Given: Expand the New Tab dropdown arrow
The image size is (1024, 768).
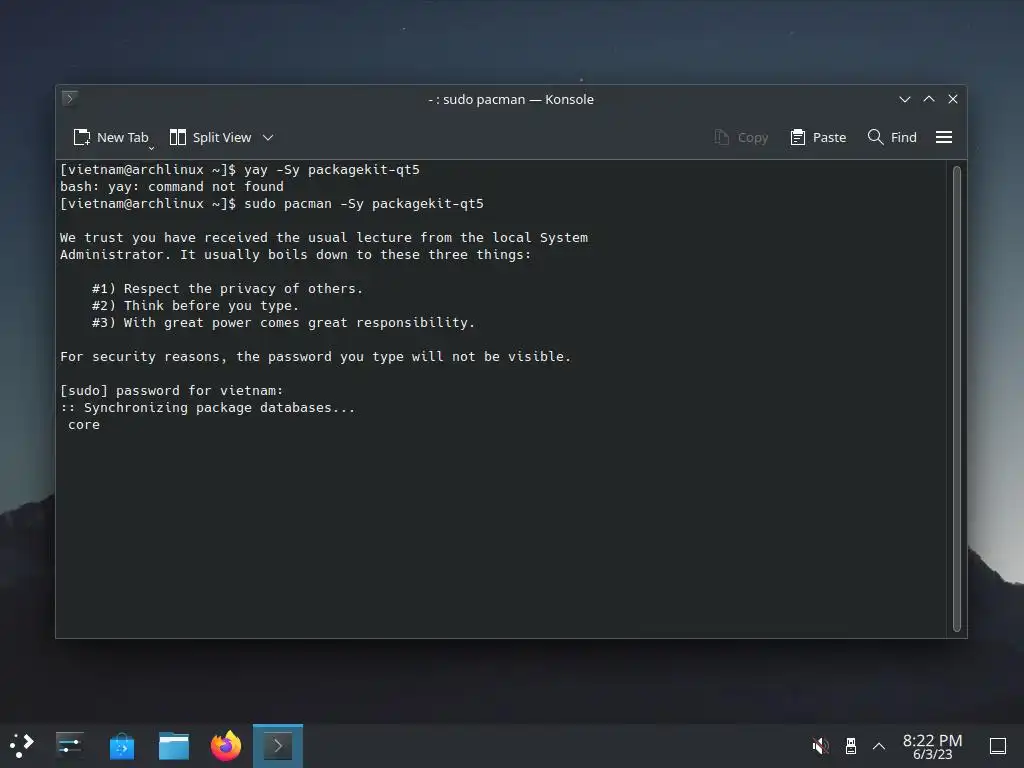Looking at the screenshot, I should [x=152, y=148].
